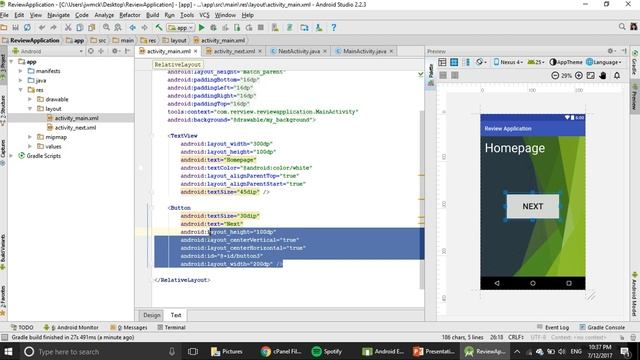This screenshot has height=360, width=640.
Task: Open the Gradle Console tool window
Action: tap(602, 327)
